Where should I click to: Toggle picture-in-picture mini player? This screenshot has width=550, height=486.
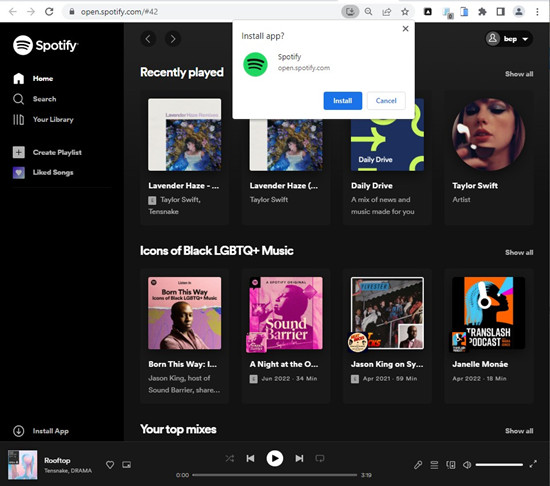(x=126, y=465)
